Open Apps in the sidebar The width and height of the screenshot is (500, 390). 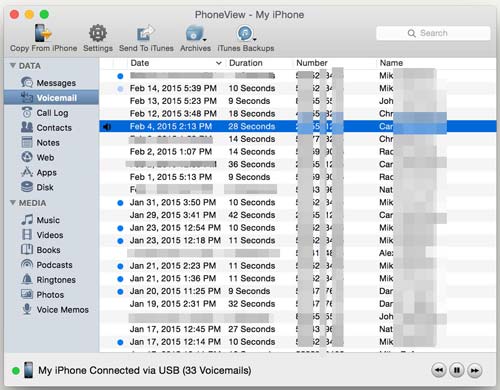tap(51, 172)
